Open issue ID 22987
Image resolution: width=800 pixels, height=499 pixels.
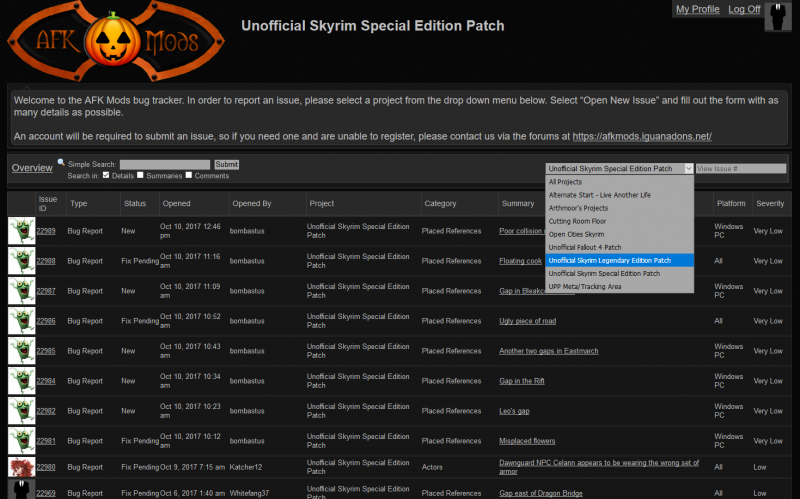(x=46, y=291)
